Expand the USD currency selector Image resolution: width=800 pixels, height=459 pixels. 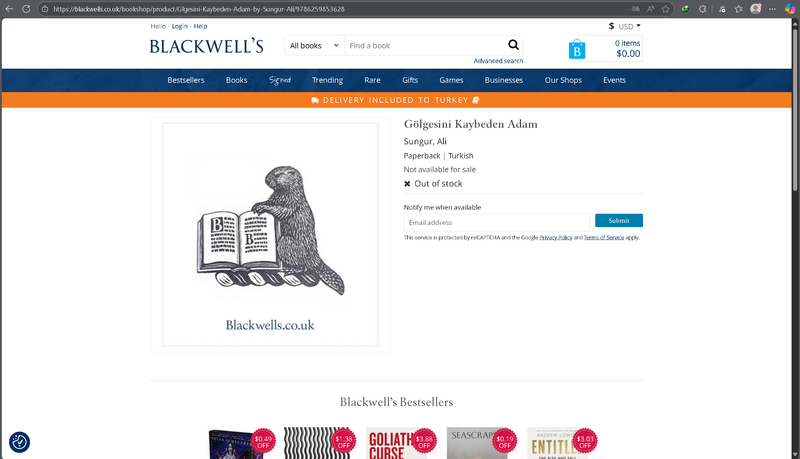point(624,26)
